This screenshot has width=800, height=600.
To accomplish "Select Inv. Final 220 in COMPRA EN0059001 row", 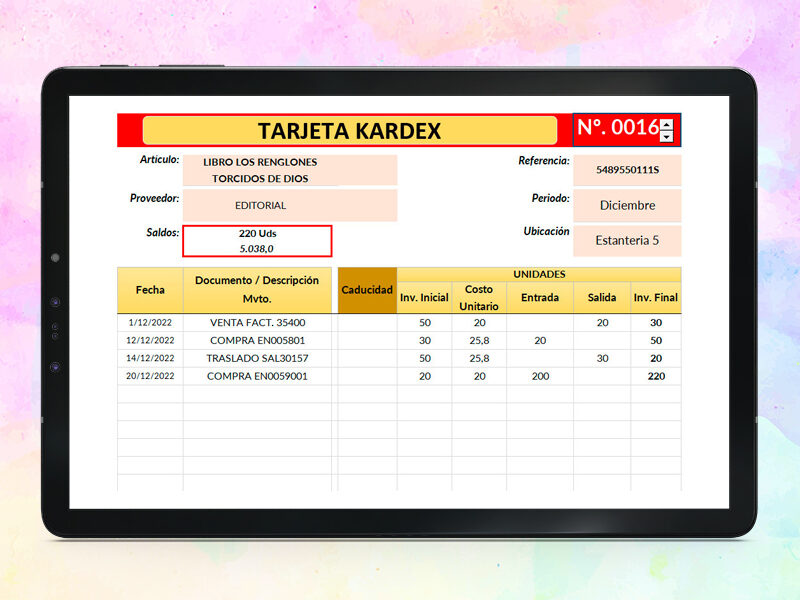I will click(656, 376).
